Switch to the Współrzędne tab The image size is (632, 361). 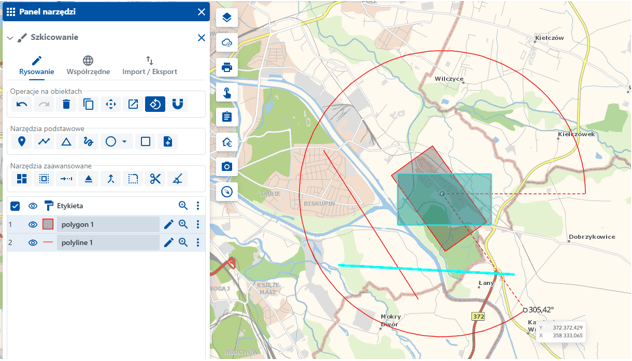[88, 66]
